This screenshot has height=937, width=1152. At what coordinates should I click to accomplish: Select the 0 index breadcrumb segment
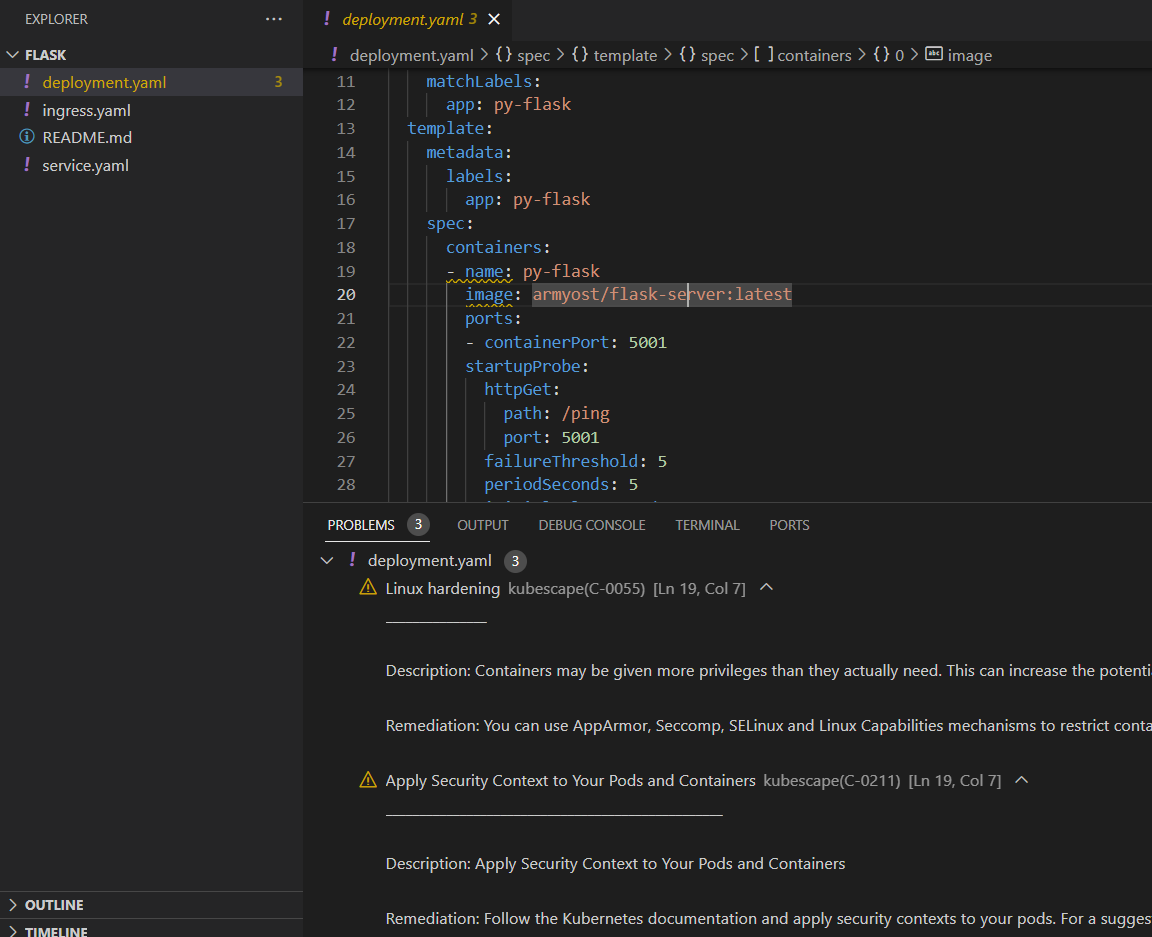[x=899, y=56]
